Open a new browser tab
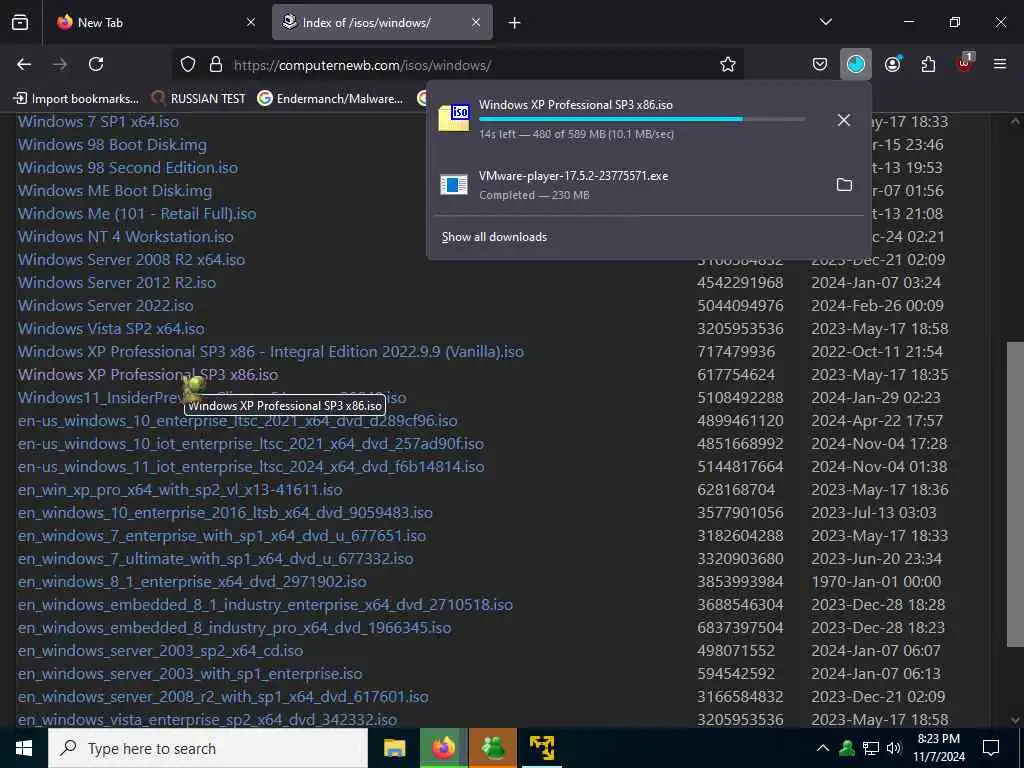The image size is (1024, 768). point(515,23)
